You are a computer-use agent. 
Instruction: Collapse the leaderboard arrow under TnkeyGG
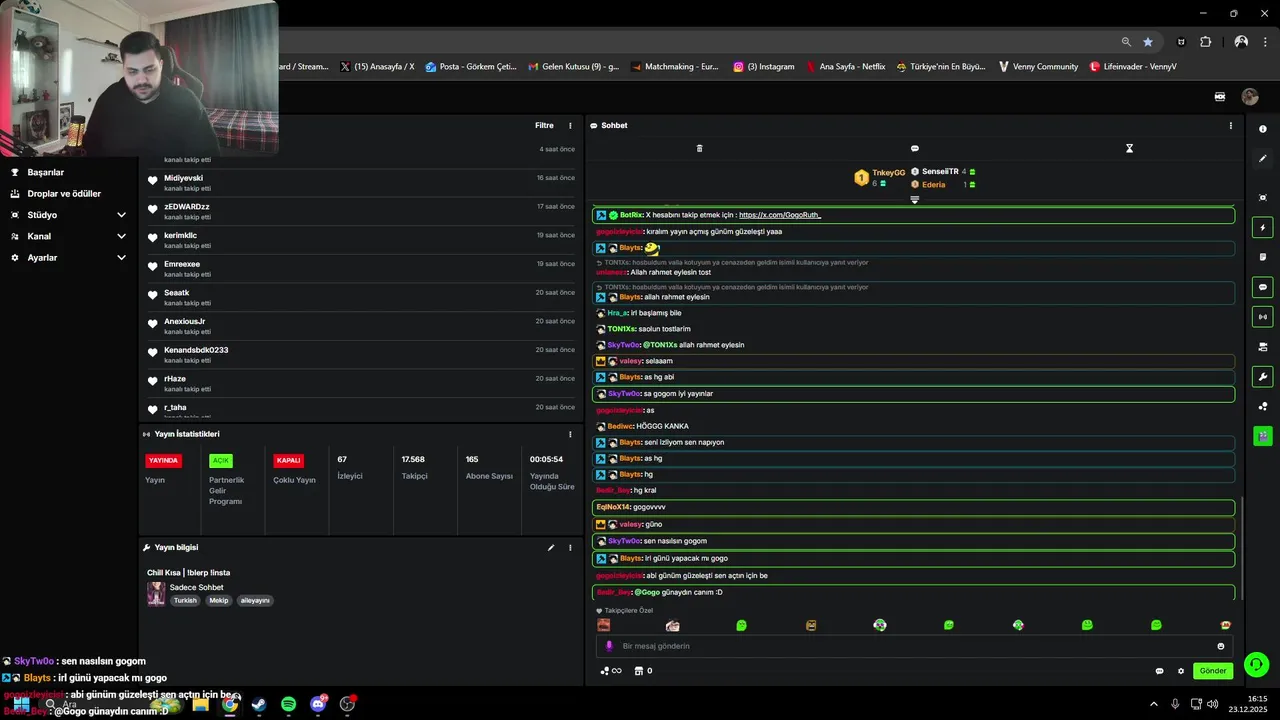(x=914, y=200)
